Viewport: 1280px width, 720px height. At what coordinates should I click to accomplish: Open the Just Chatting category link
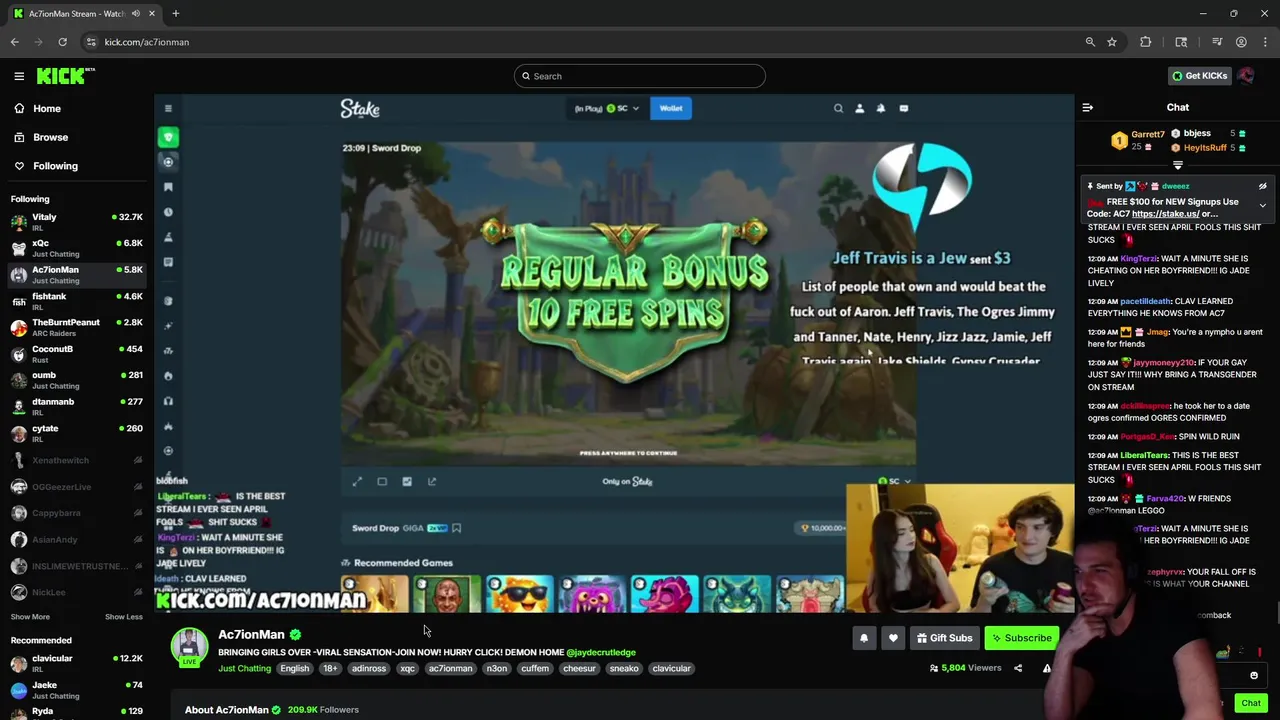click(x=244, y=668)
